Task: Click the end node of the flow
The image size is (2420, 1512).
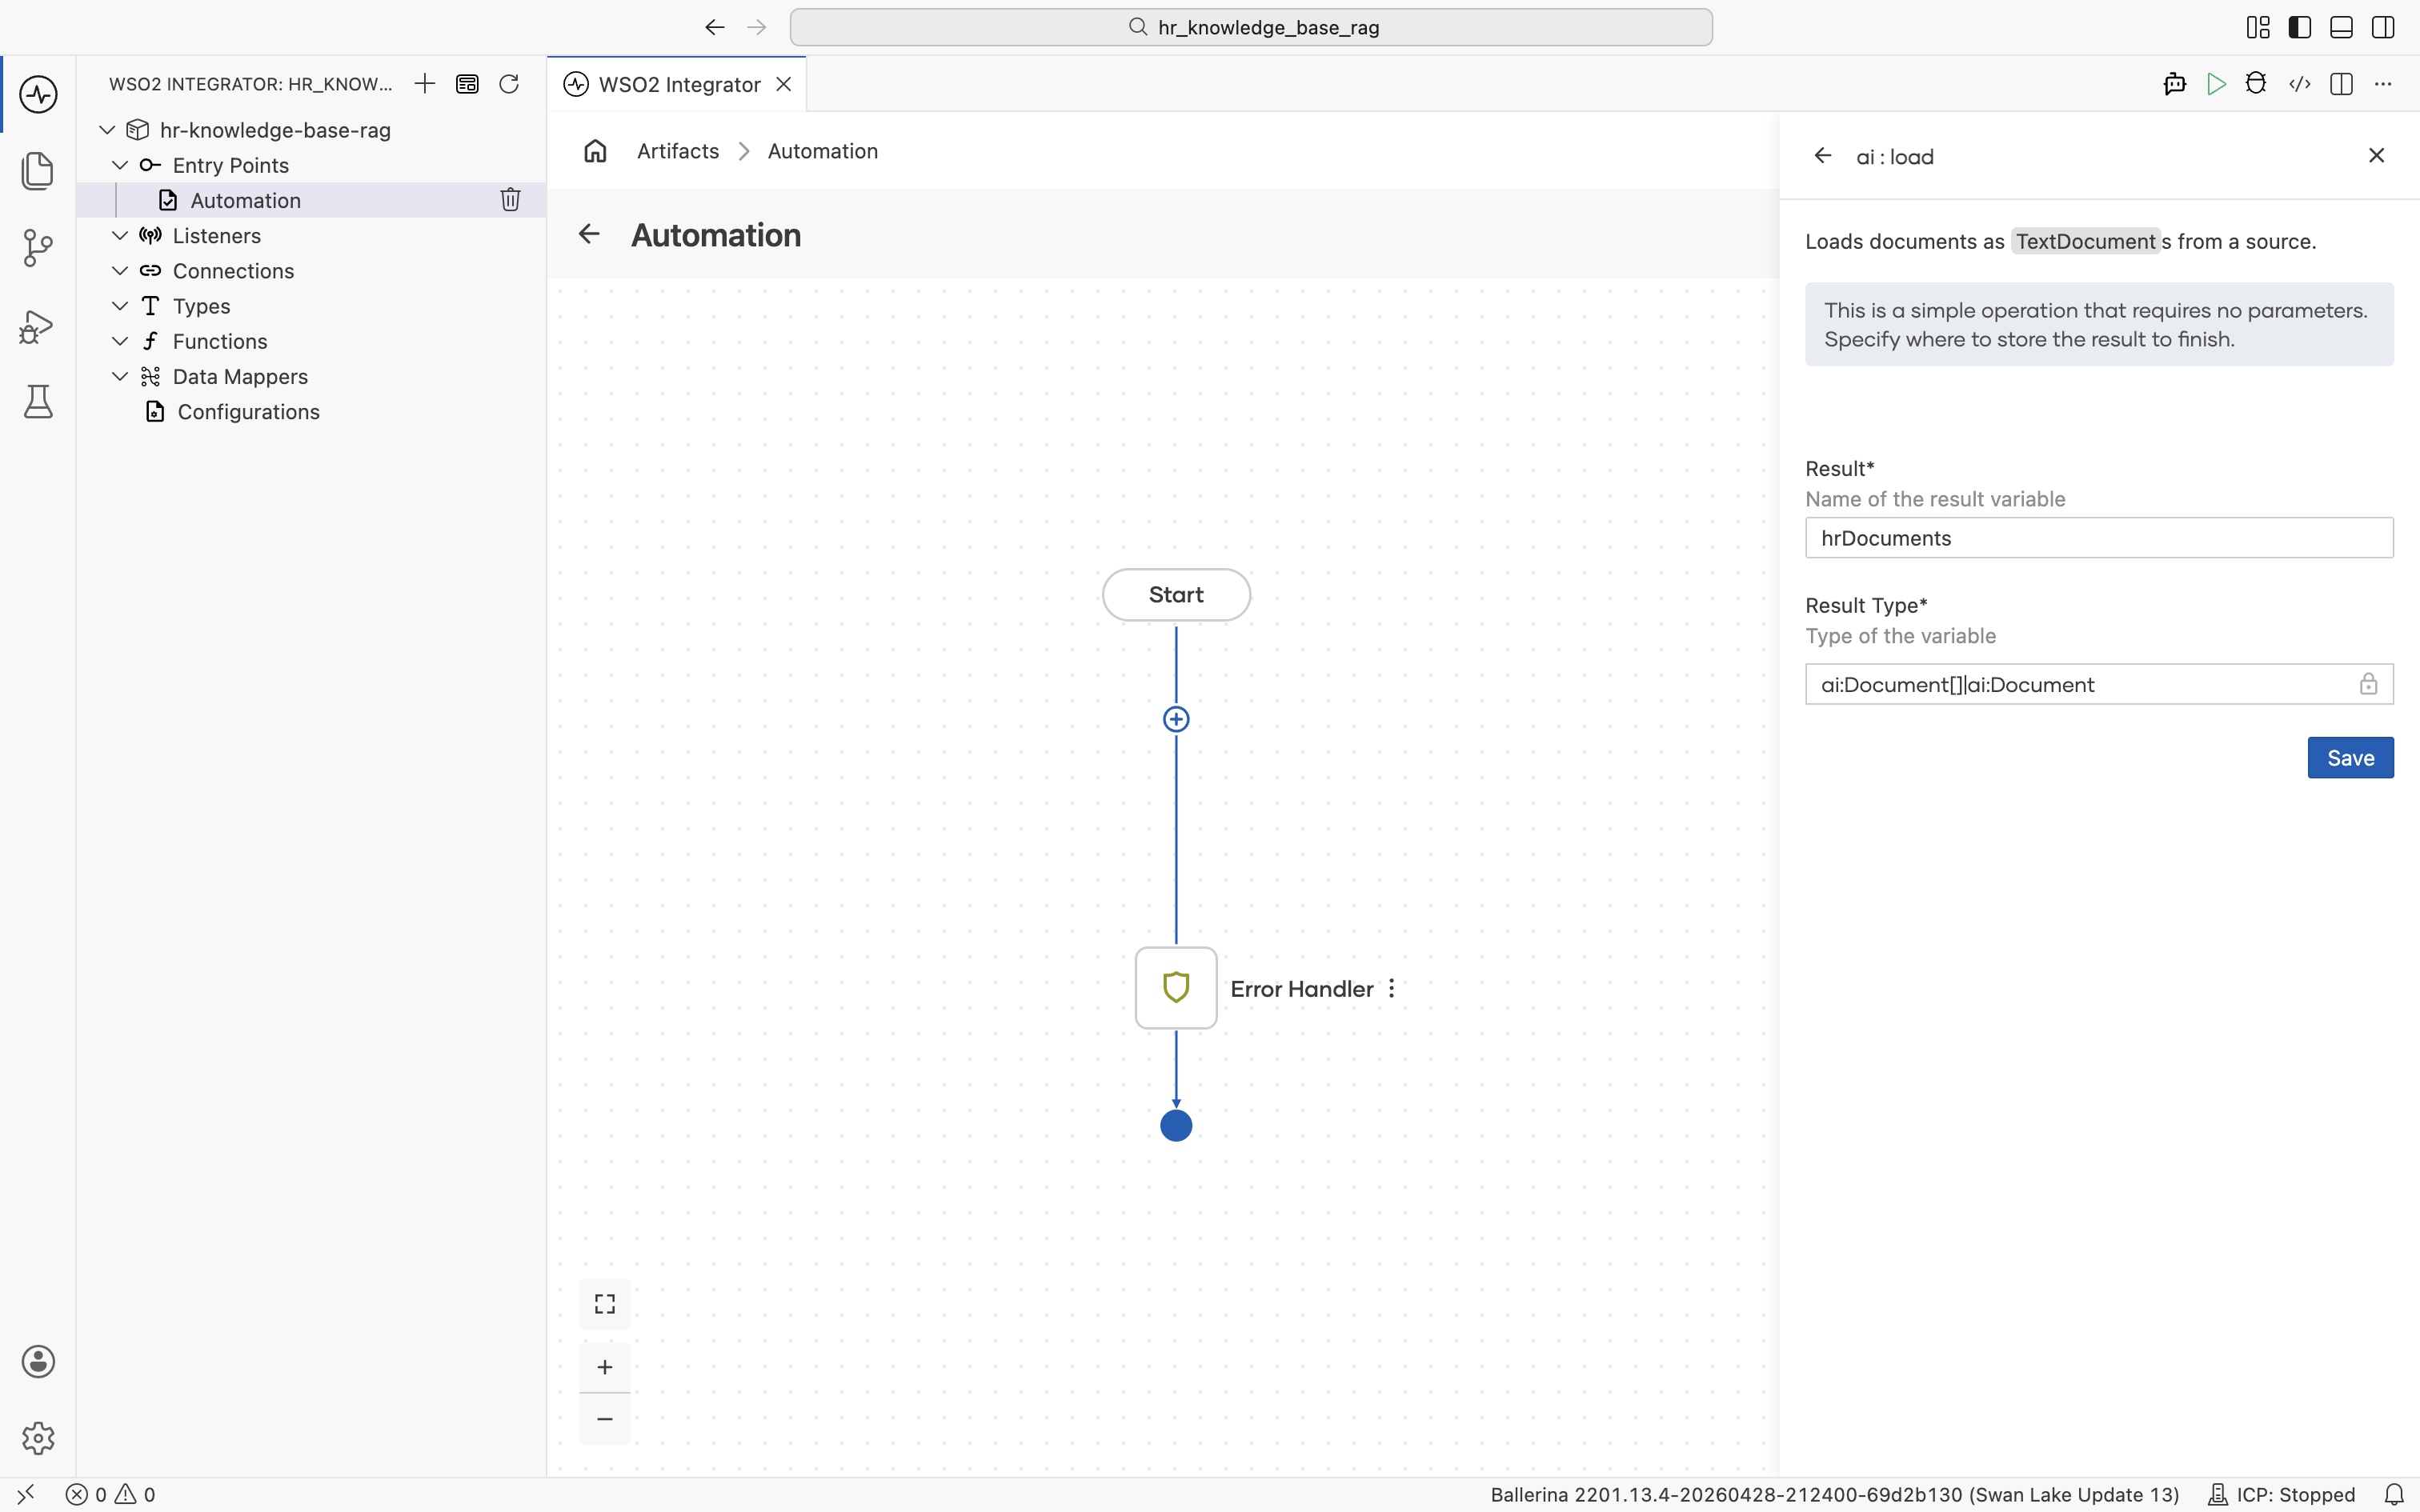Action: (1176, 1126)
